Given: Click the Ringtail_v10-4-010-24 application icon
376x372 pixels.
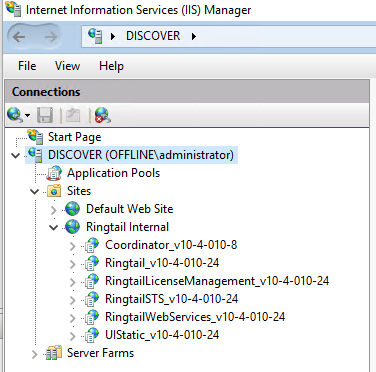Looking at the screenshot, I should click(x=91, y=263).
